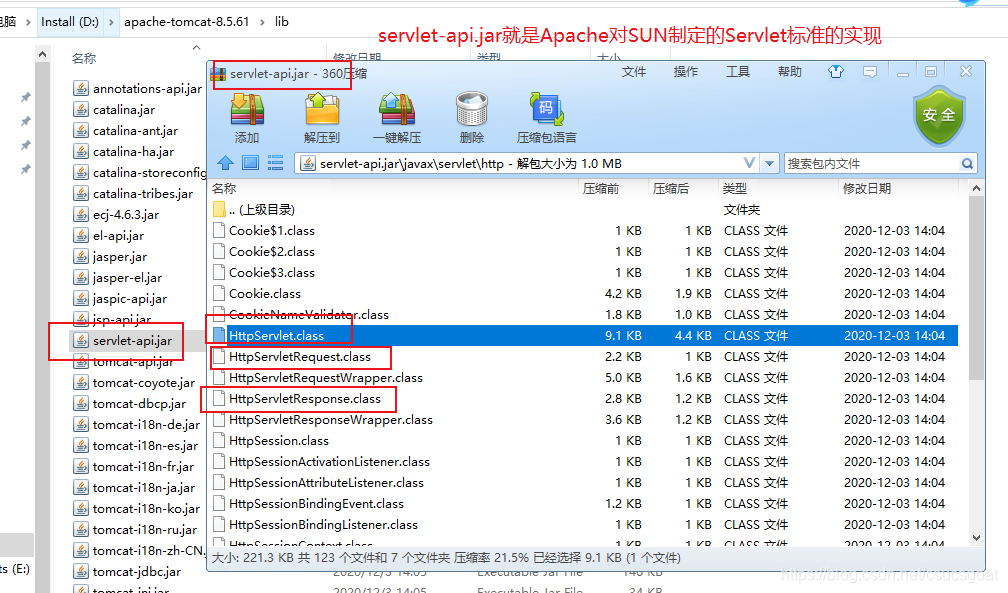The width and height of the screenshot is (1008, 593).
Task: Select HttpSessionAttributeListener.class row
Action: click(x=584, y=482)
